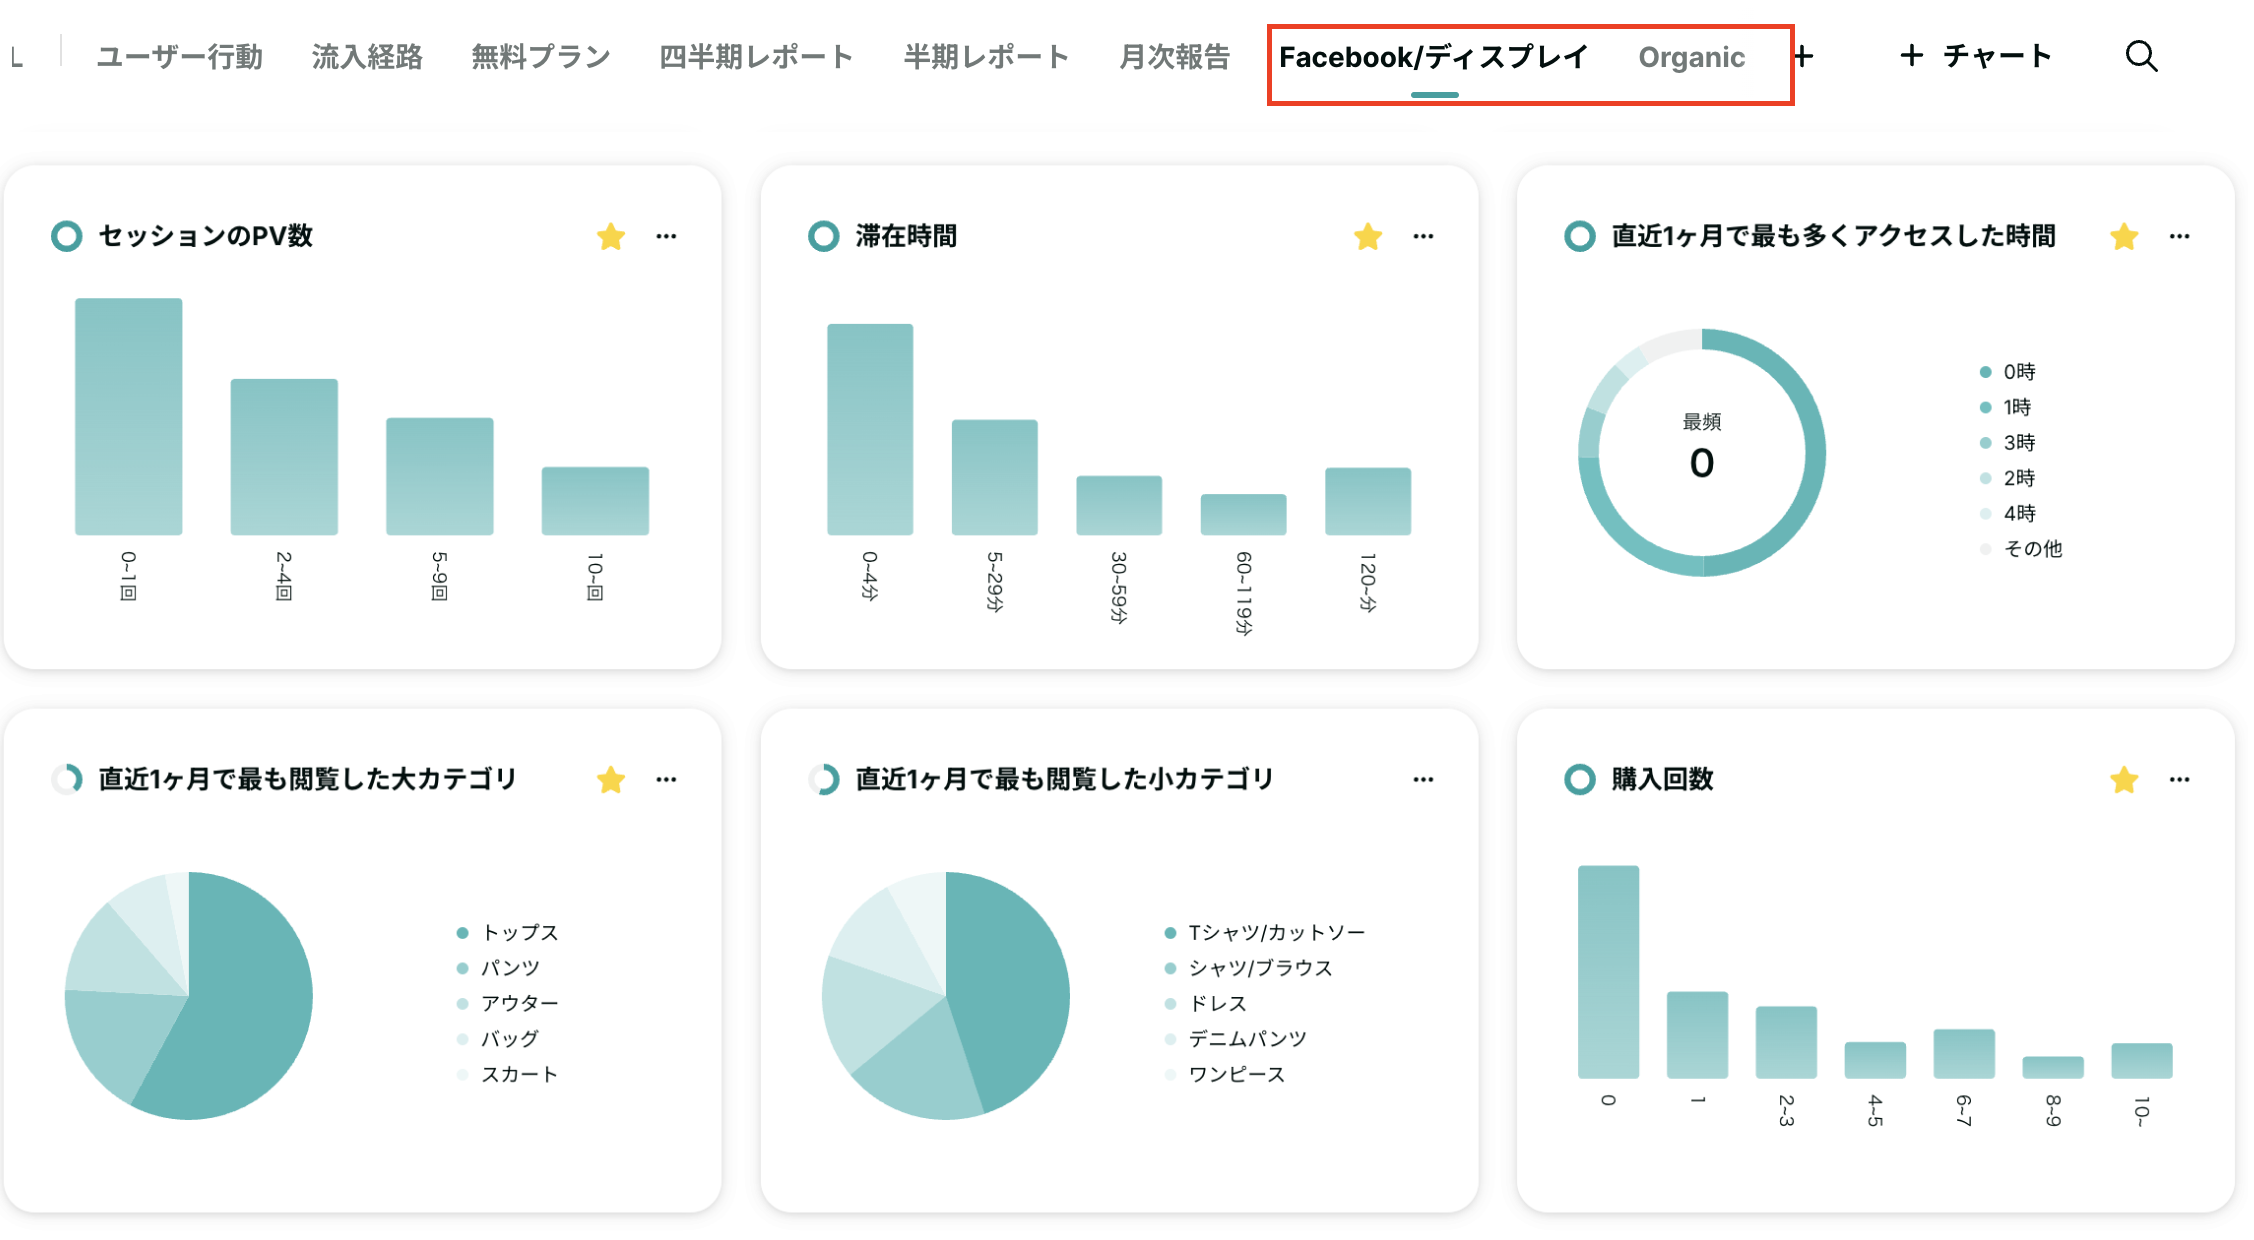Click the その他 legend entry
The image size is (2254, 1240).
(x=2021, y=549)
